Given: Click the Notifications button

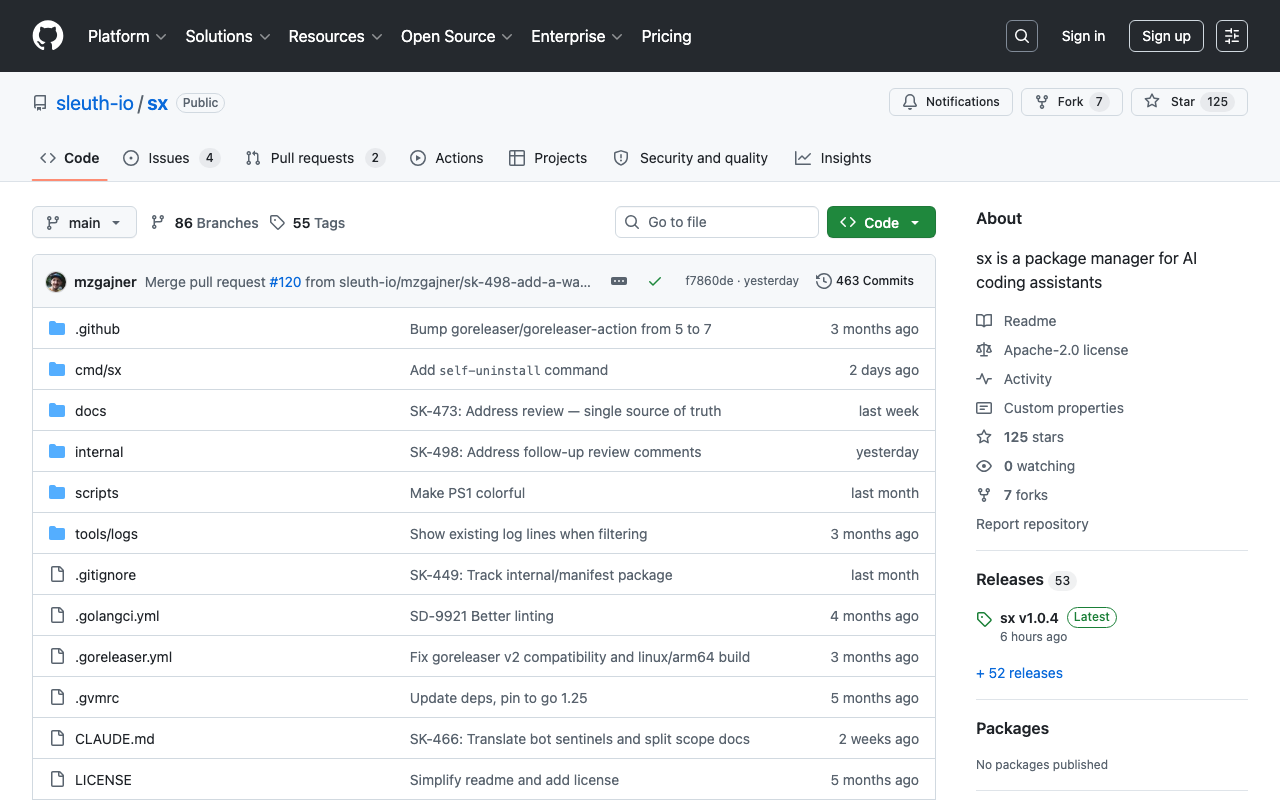Looking at the screenshot, I should [x=951, y=102].
